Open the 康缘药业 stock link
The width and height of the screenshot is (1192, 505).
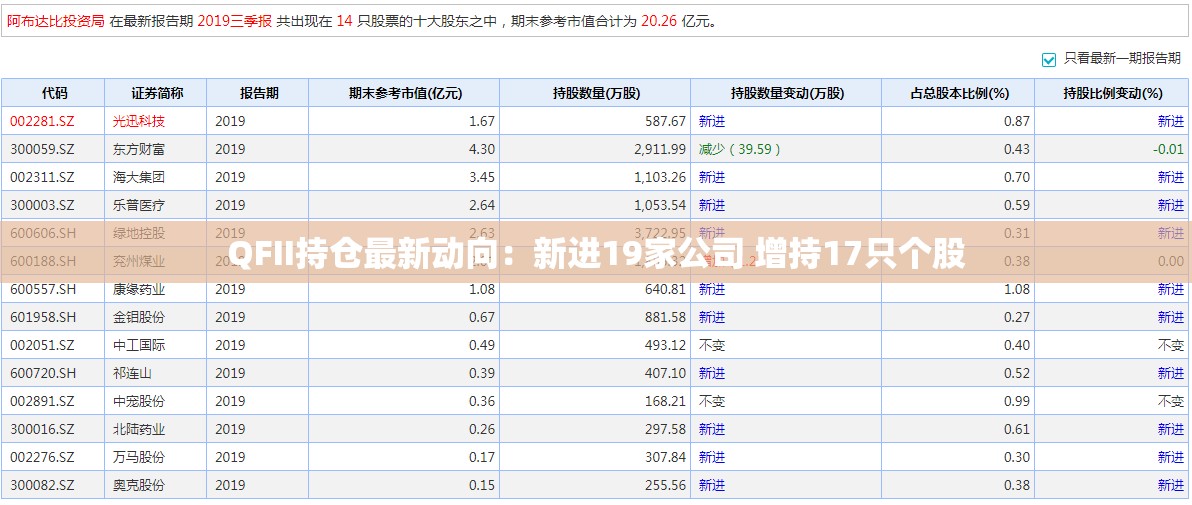pyautogui.click(x=138, y=289)
